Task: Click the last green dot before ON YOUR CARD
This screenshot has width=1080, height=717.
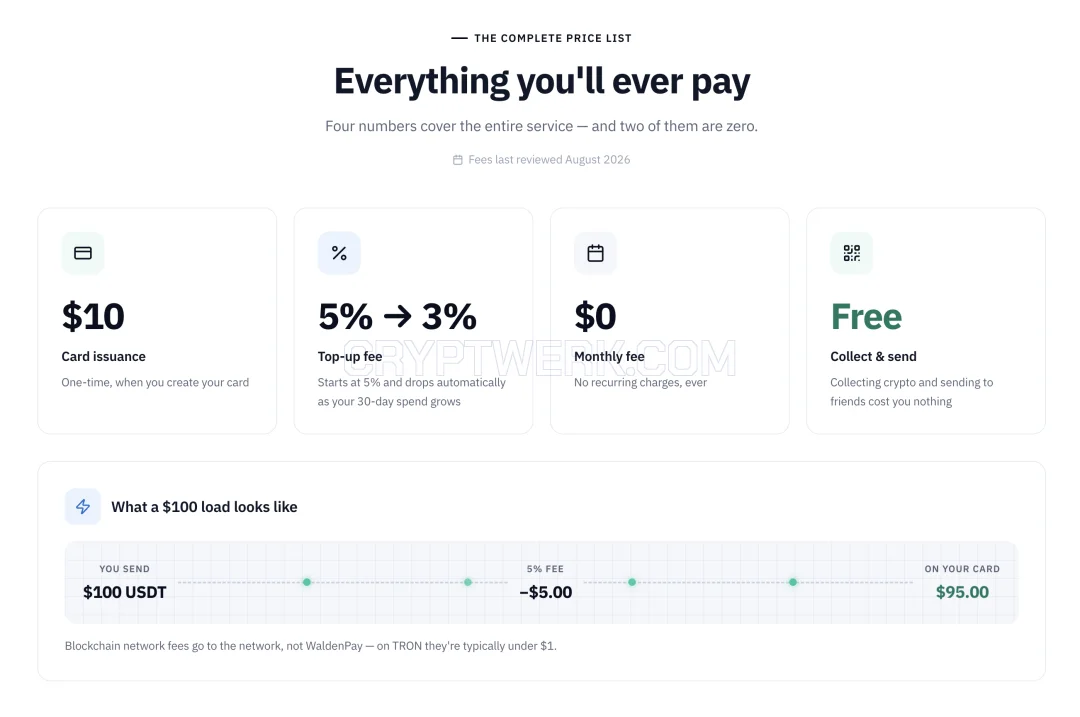Action: coord(793,583)
